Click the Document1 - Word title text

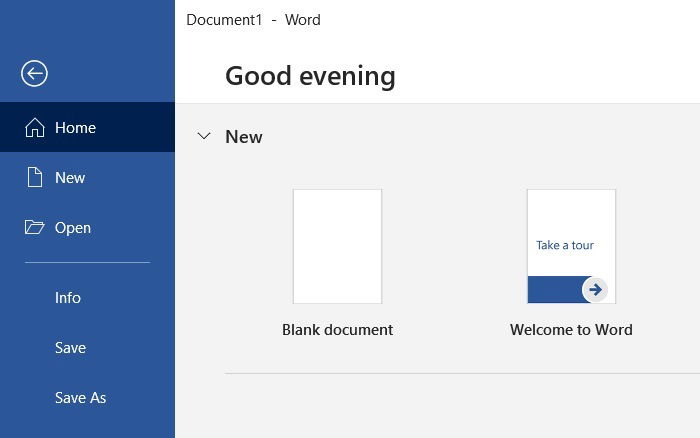pyautogui.click(x=253, y=20)
